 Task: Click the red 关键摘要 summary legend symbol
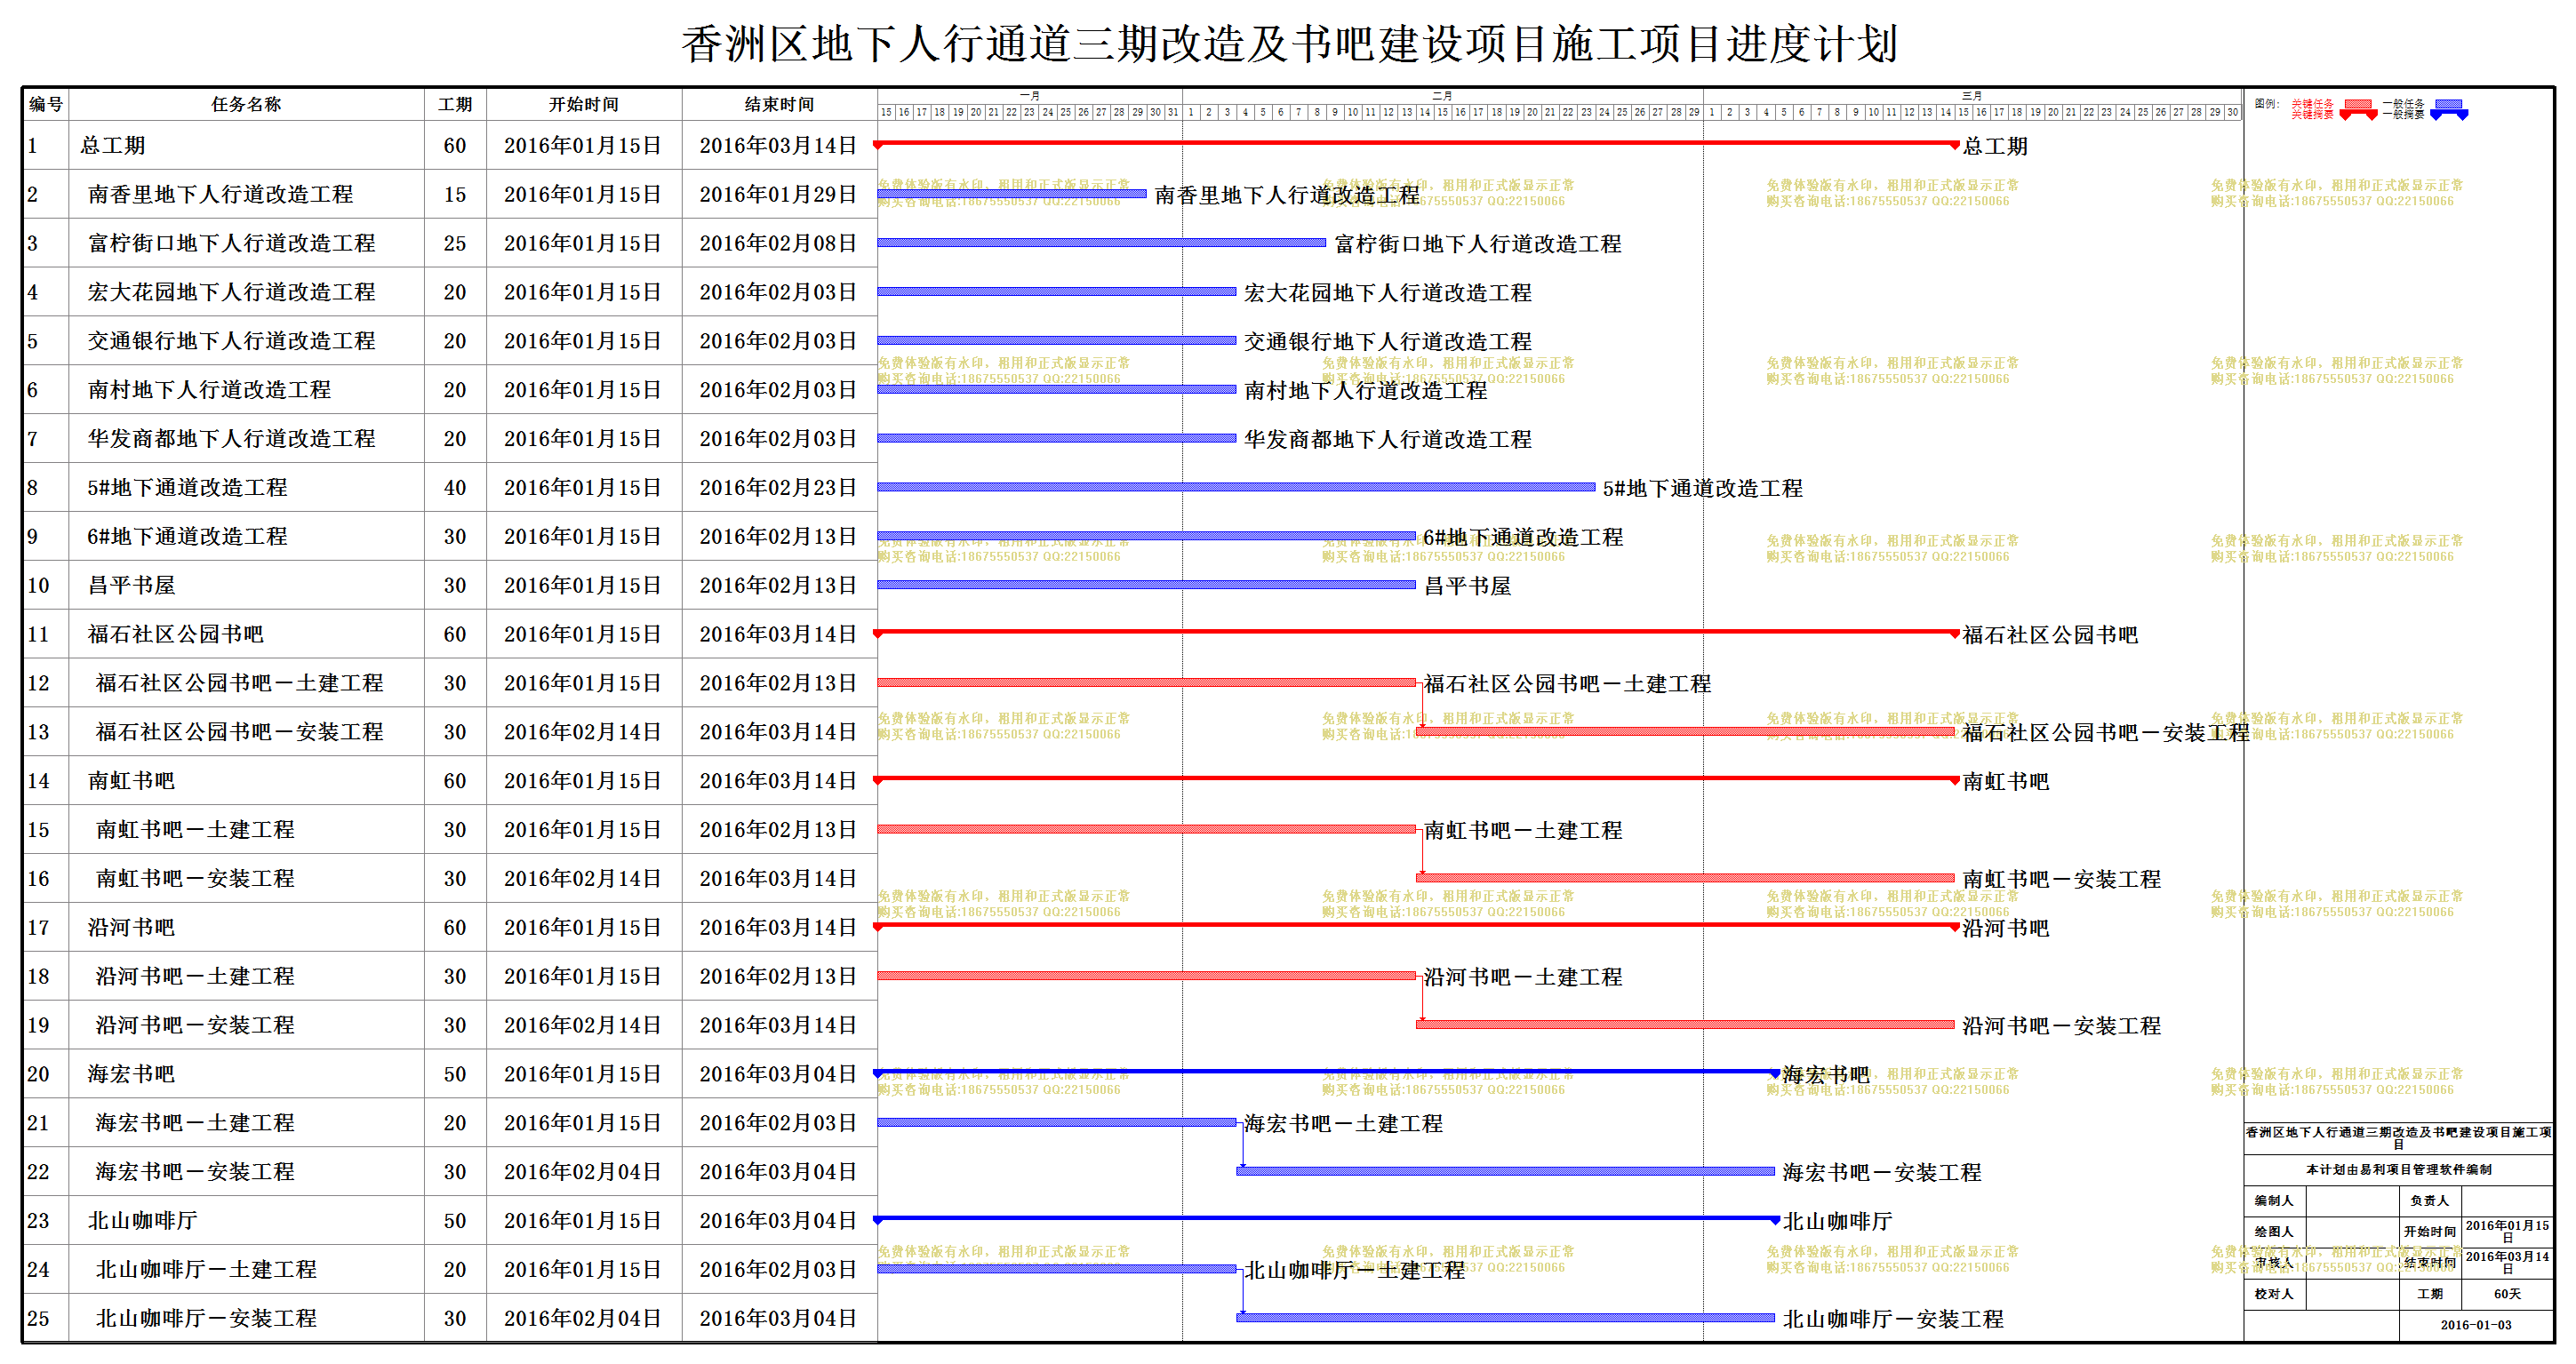tap(2358, 114)
